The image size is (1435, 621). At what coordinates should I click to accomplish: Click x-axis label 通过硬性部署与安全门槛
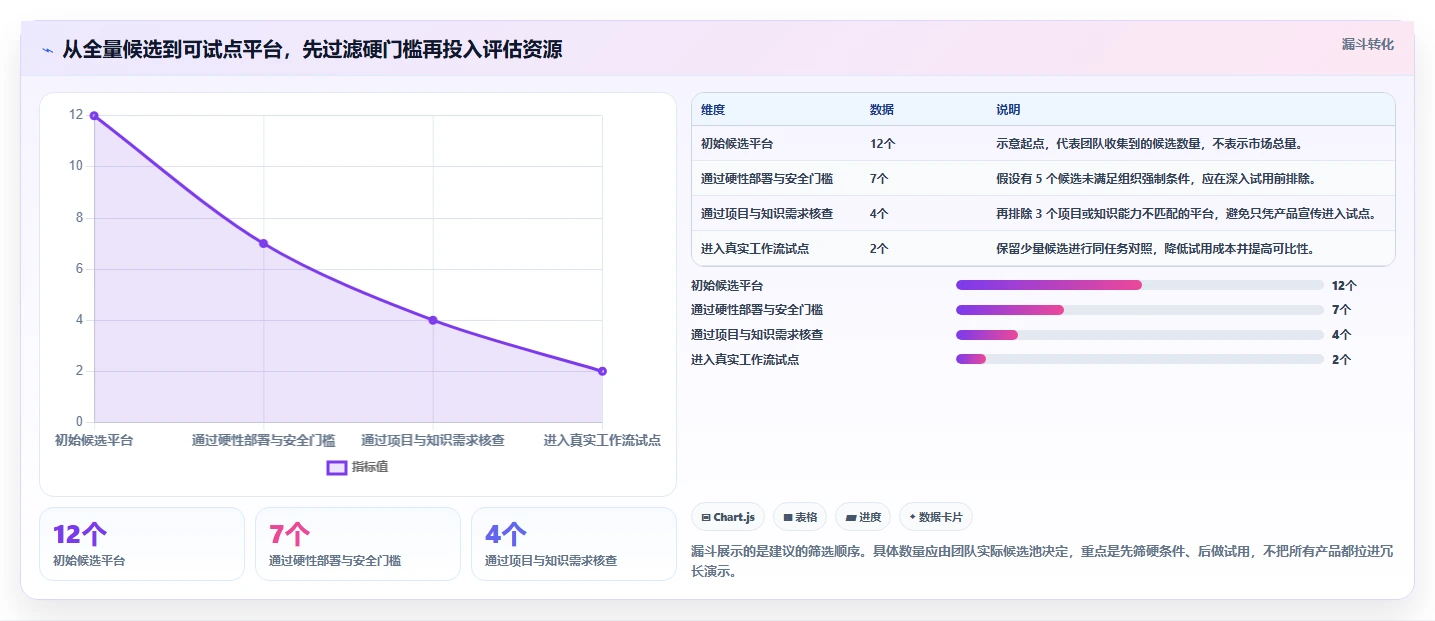263,440
